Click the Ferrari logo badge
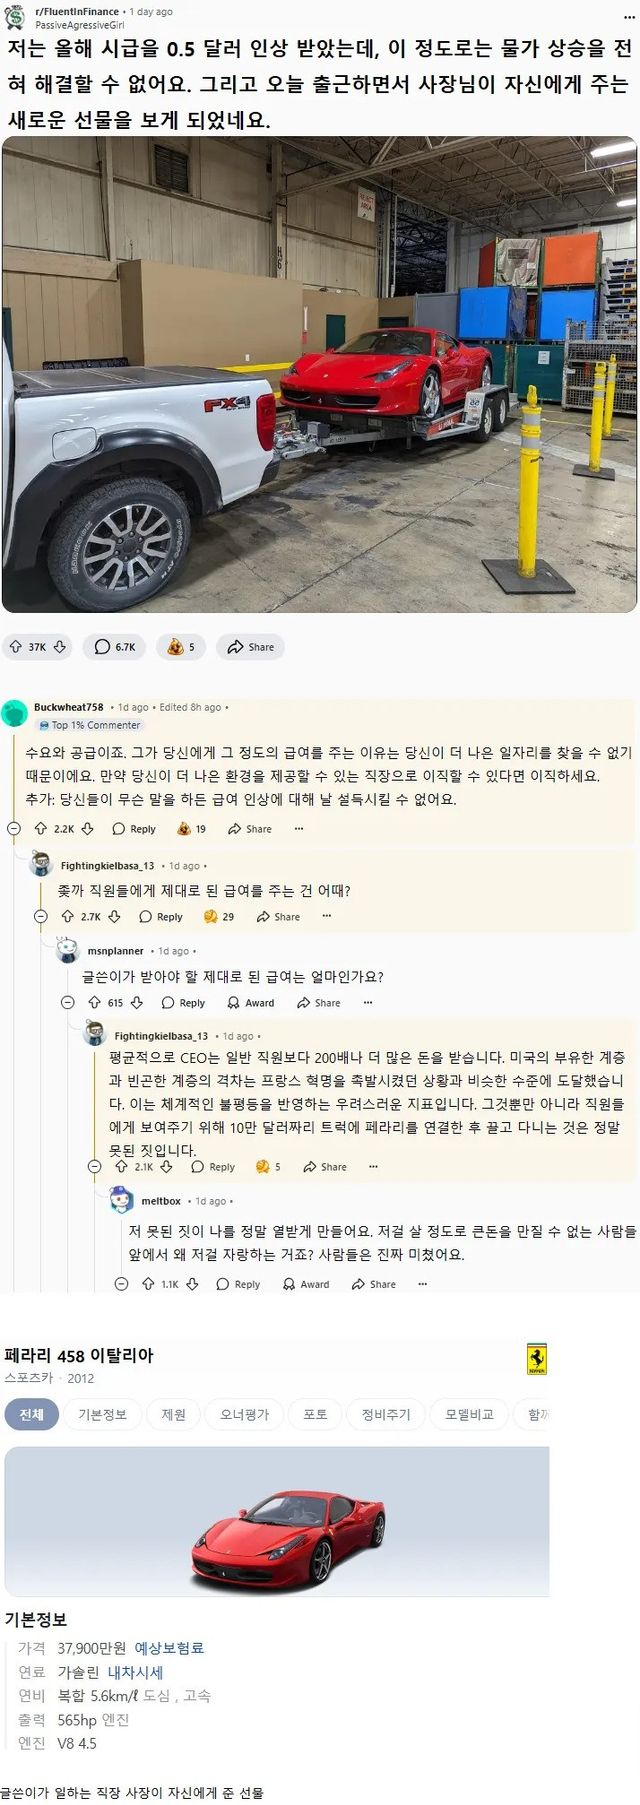This screenshot has height=1805, width=640. (x=537, y=1359)
